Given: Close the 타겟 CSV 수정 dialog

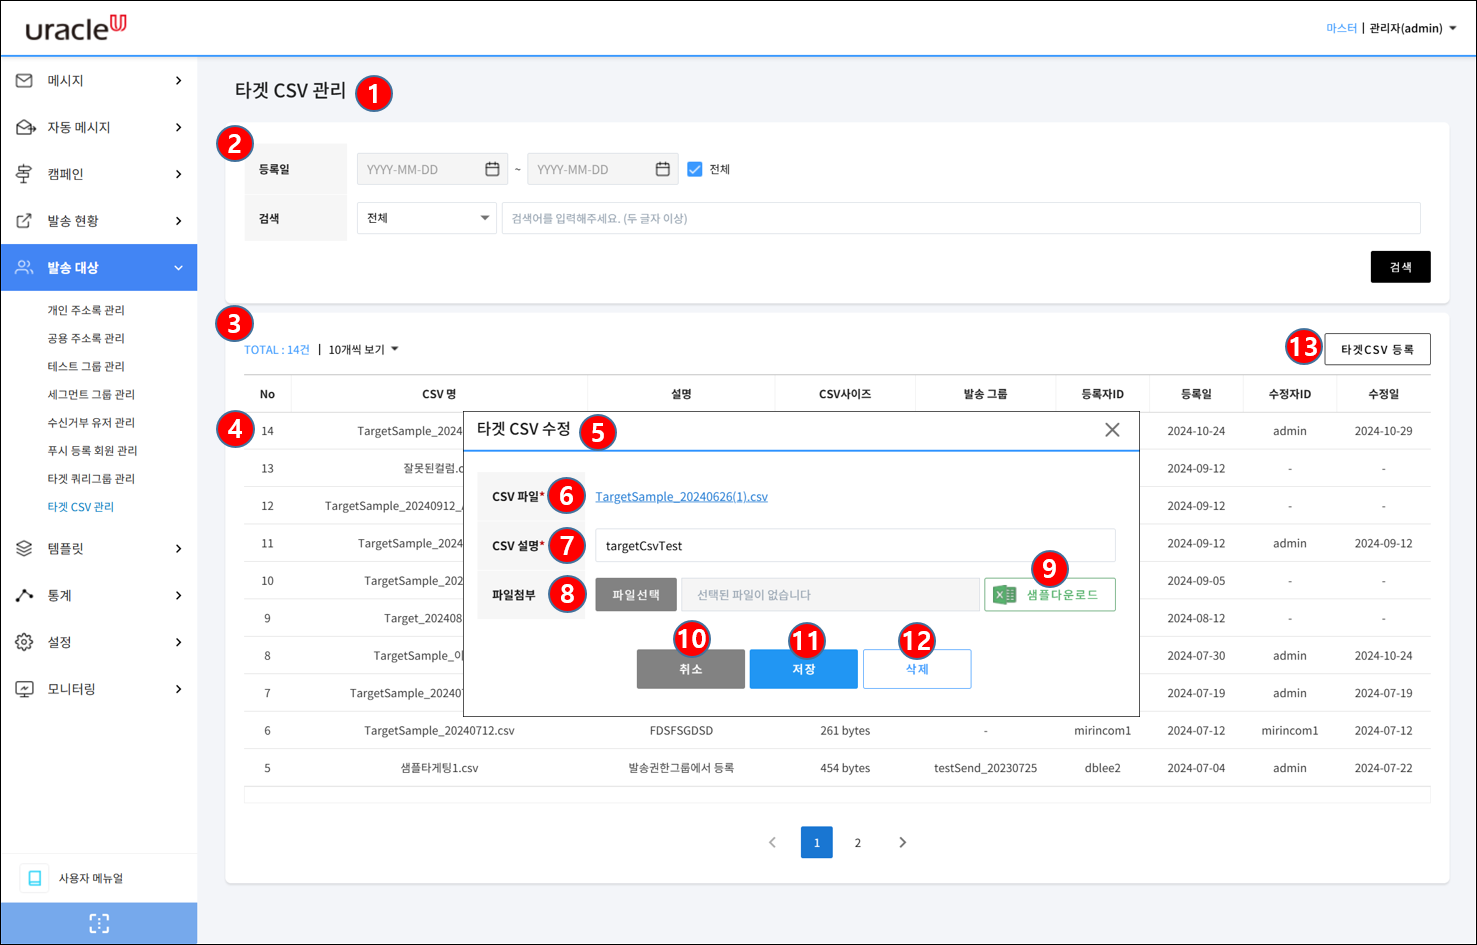Looking at the screenshot, I should click(1112, 430).
